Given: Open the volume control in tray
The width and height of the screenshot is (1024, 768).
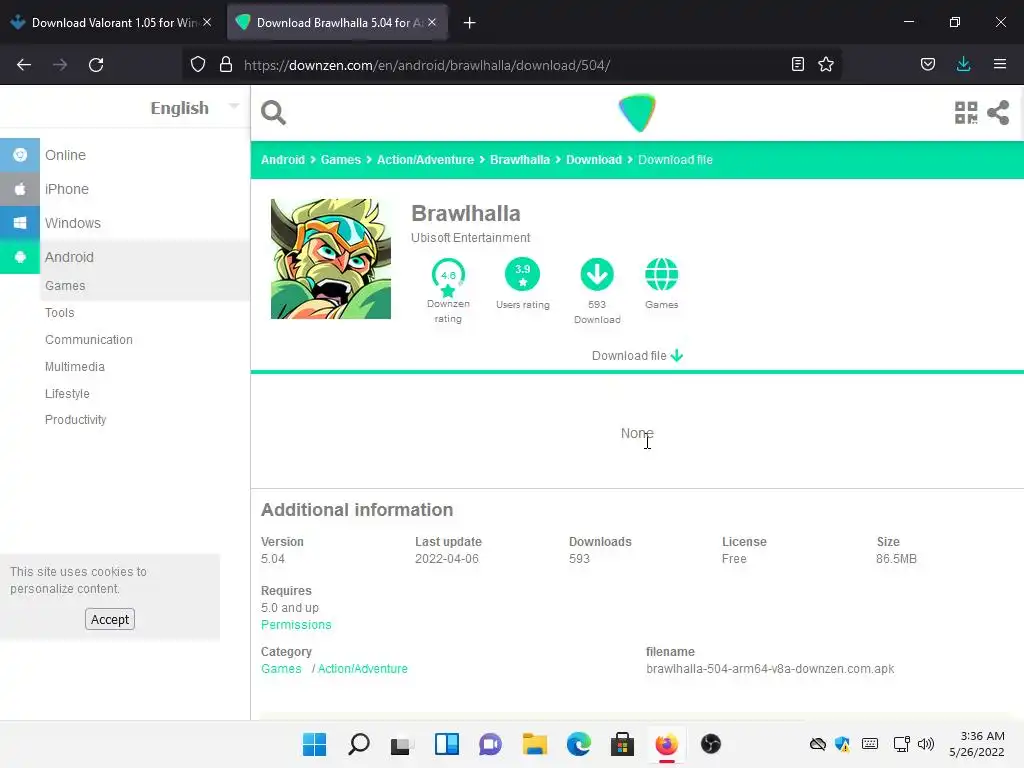Looking at the screenshot, I should 925,744.
